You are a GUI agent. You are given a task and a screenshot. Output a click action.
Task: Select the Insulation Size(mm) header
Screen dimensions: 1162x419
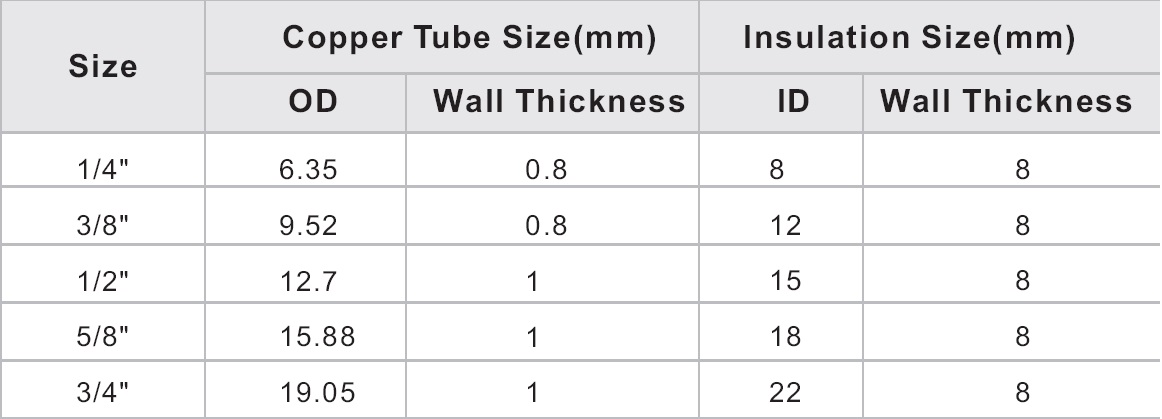pos(909,38)
